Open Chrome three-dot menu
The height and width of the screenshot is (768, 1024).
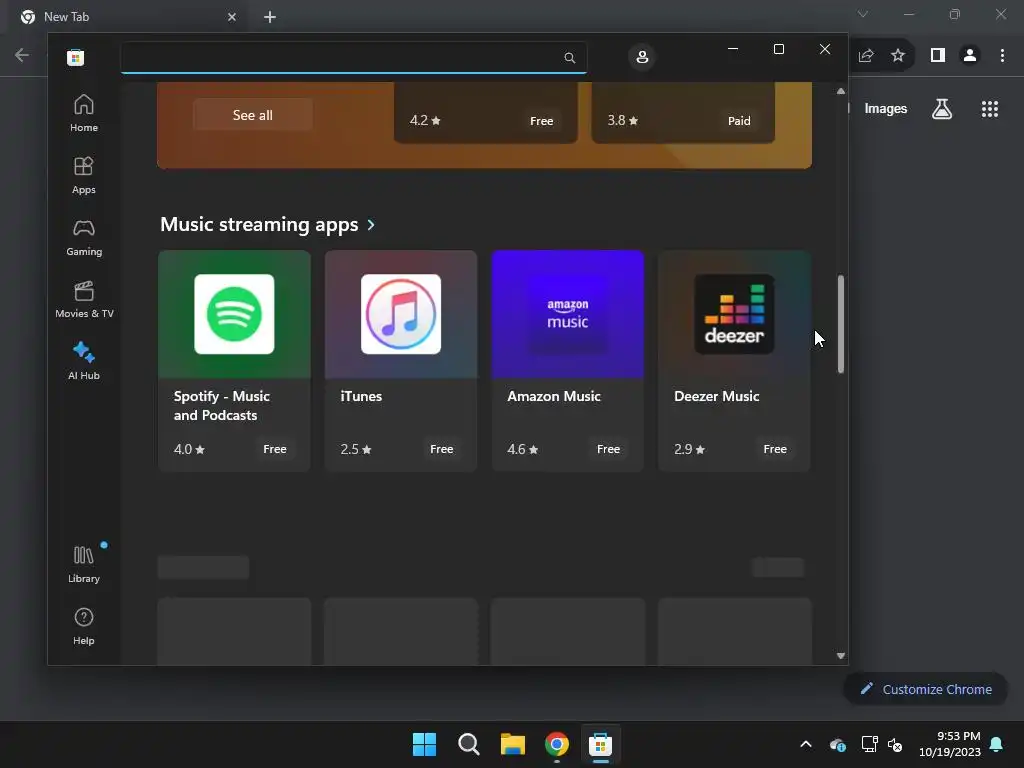coord(1002,56)
